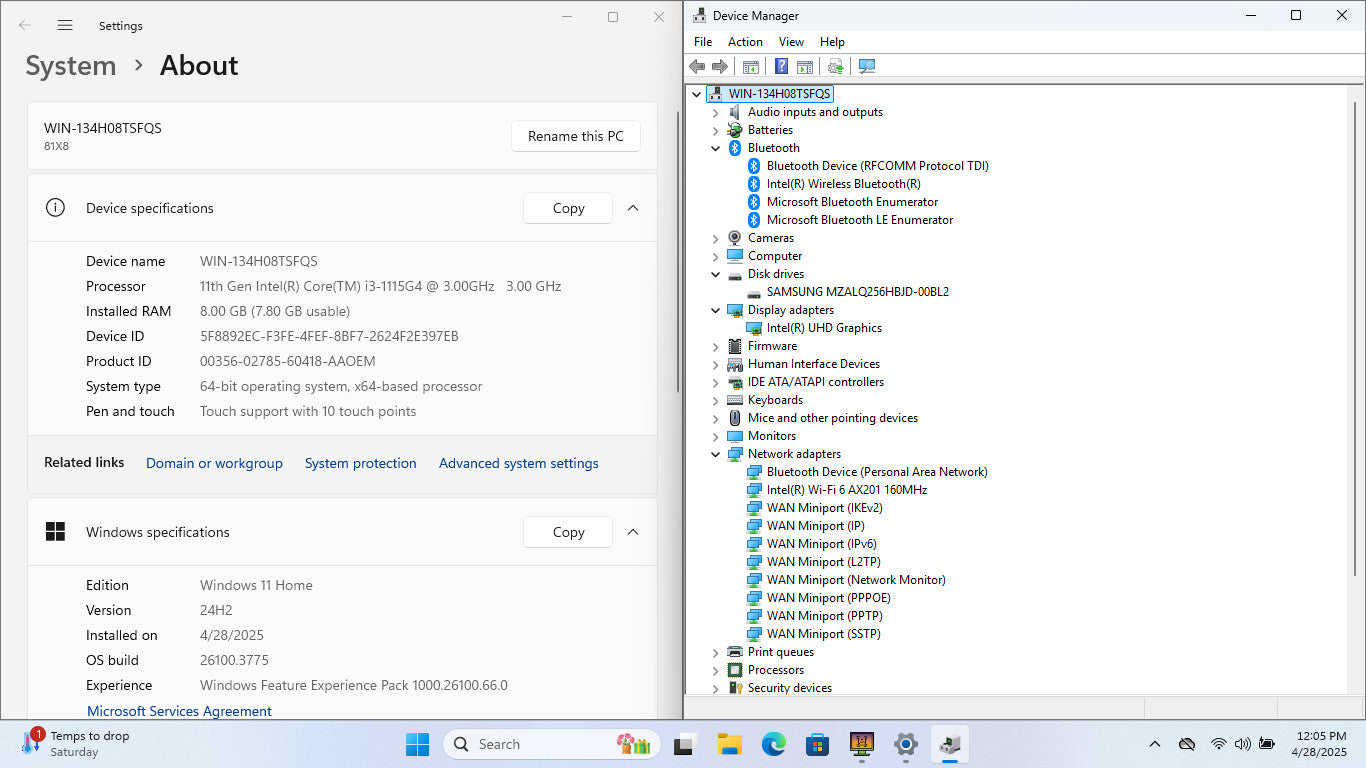Click the Settings gear icon on taskbar

coord(906,744)
